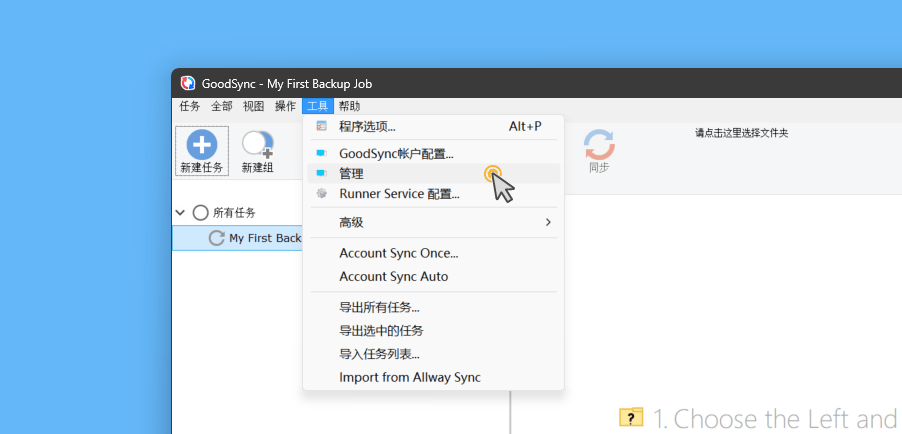
Task: Toggle the circle checkbox next to 所有任务
Action: pos(201,213)
